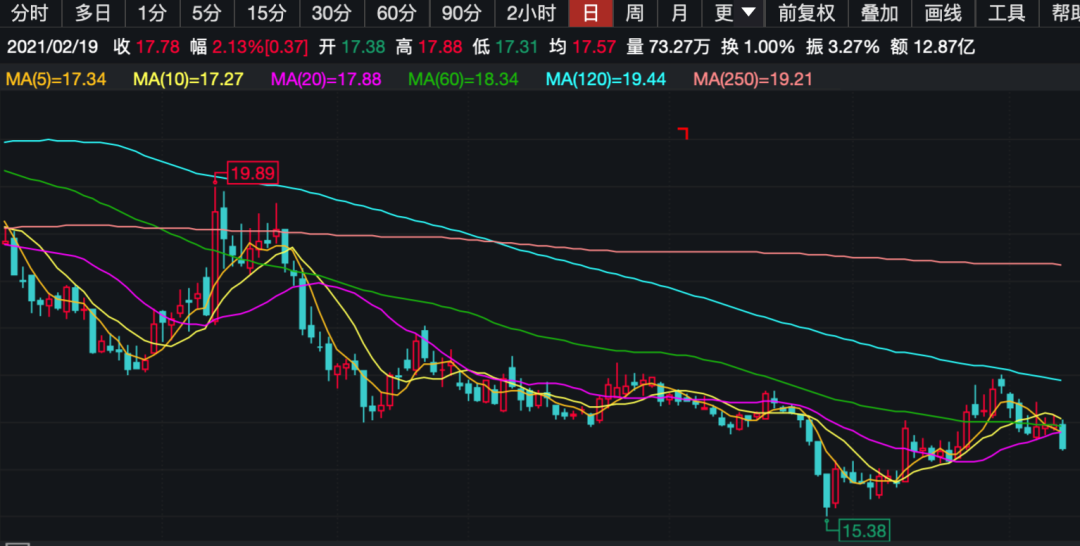
Task: Switch to the 月 monthly chart
Action: (679, 13)
